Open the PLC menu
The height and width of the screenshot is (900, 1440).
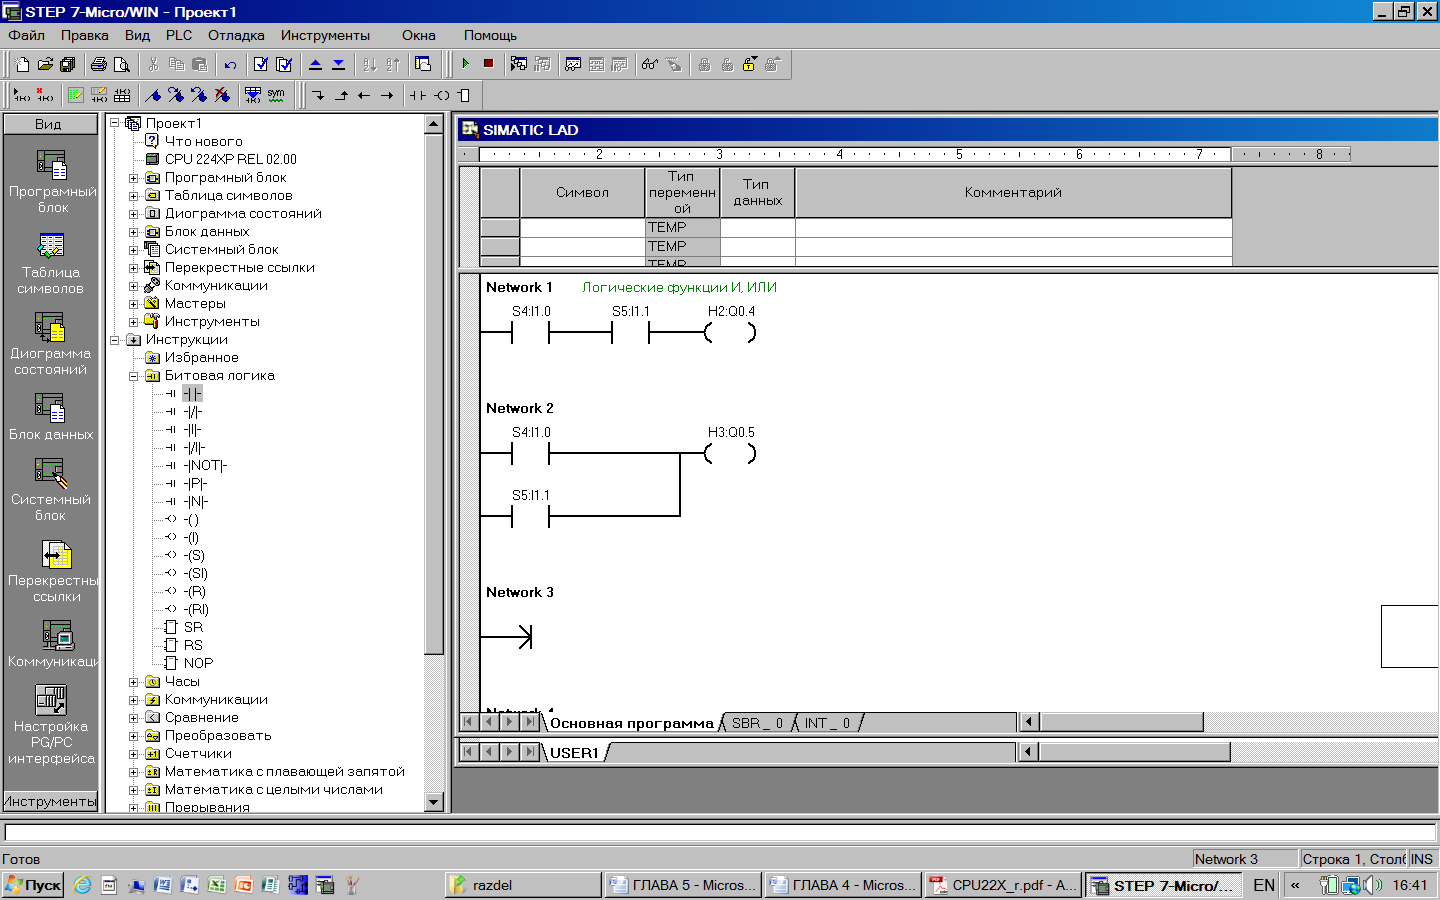click(x=179, y=35)
